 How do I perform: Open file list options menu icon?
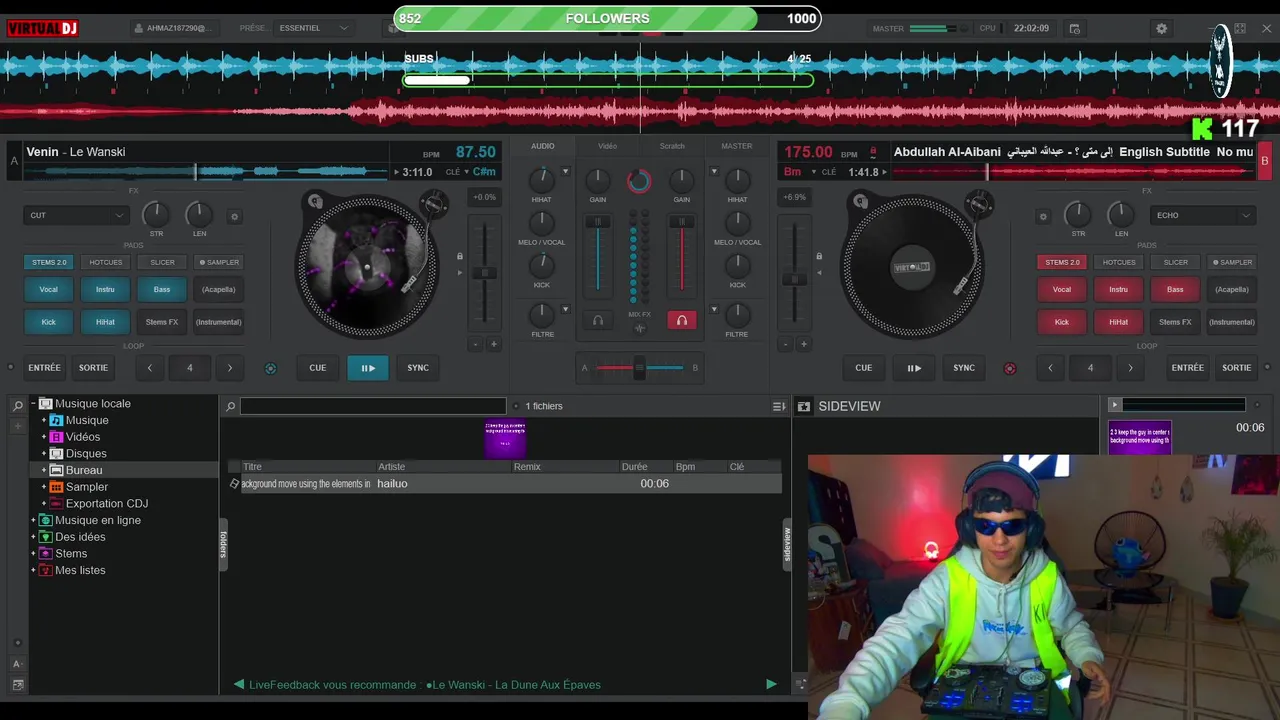point(779,406)
